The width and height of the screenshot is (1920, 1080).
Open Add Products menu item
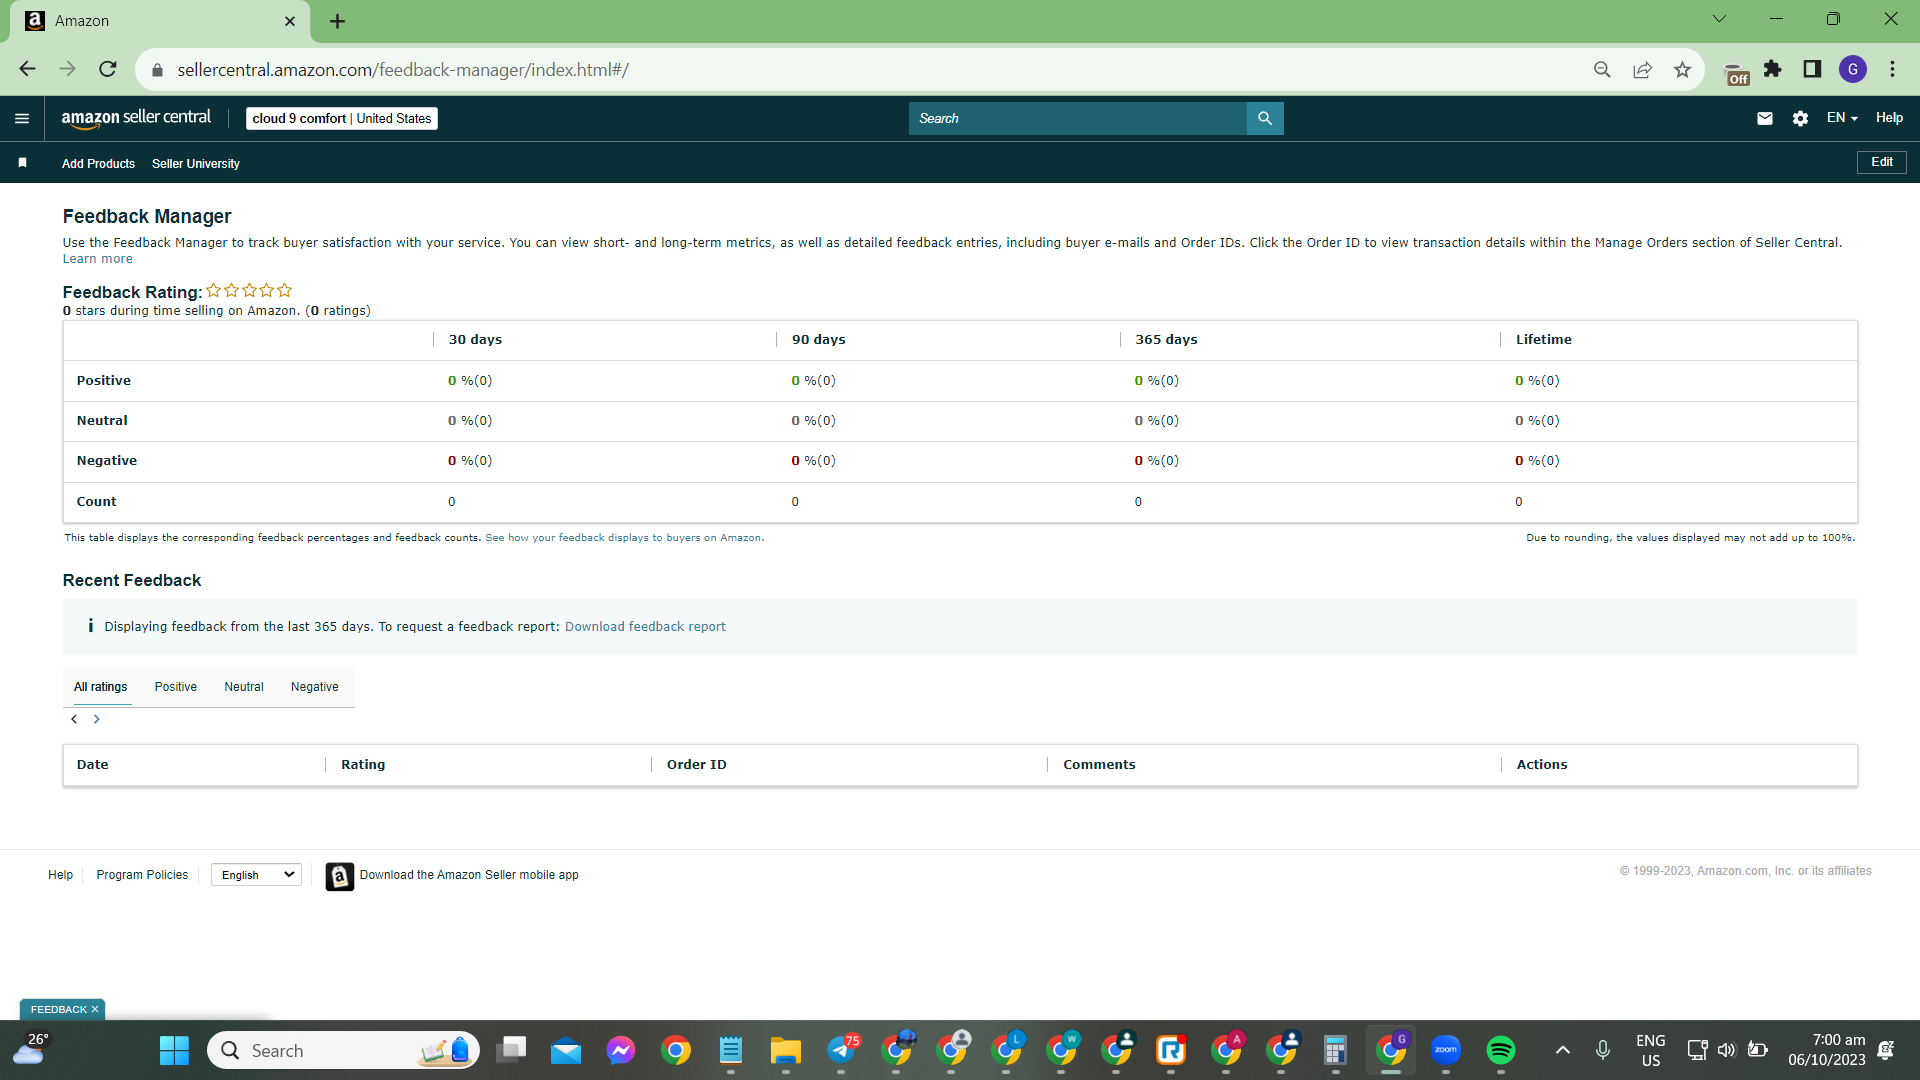98,163
